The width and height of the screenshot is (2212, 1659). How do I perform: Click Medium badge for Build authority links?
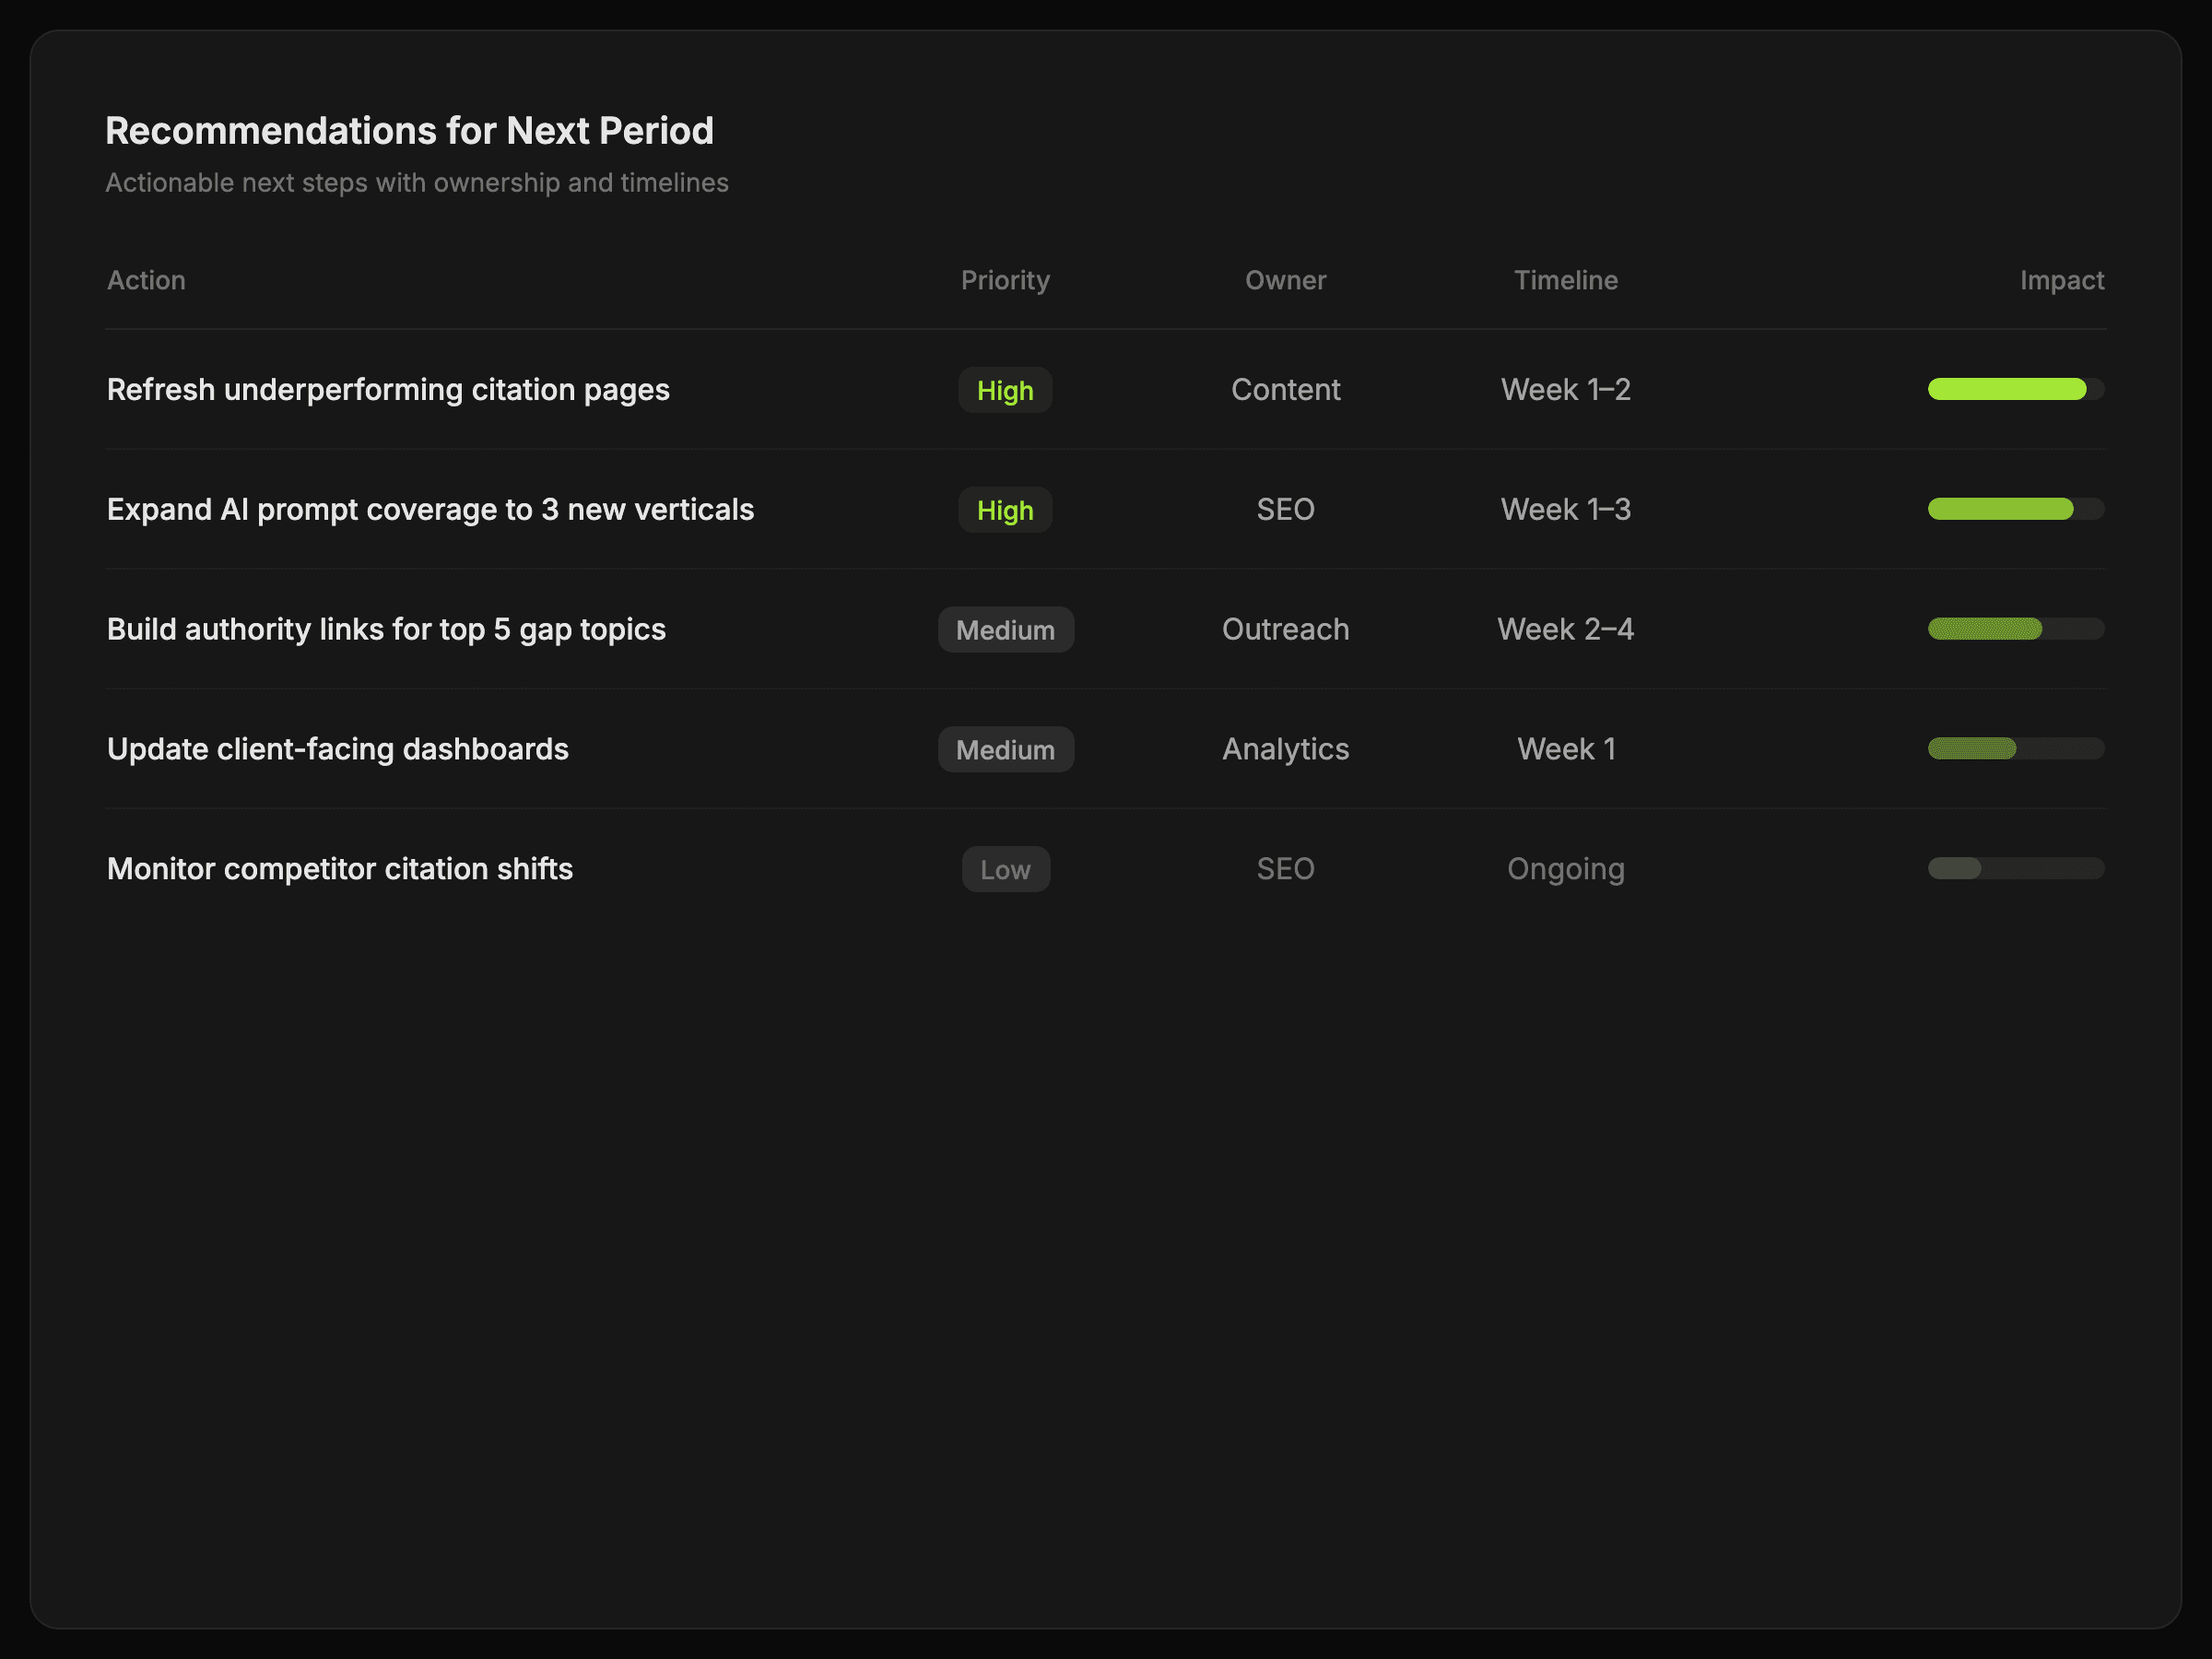pyautogui.click(x=1005, y=630)
